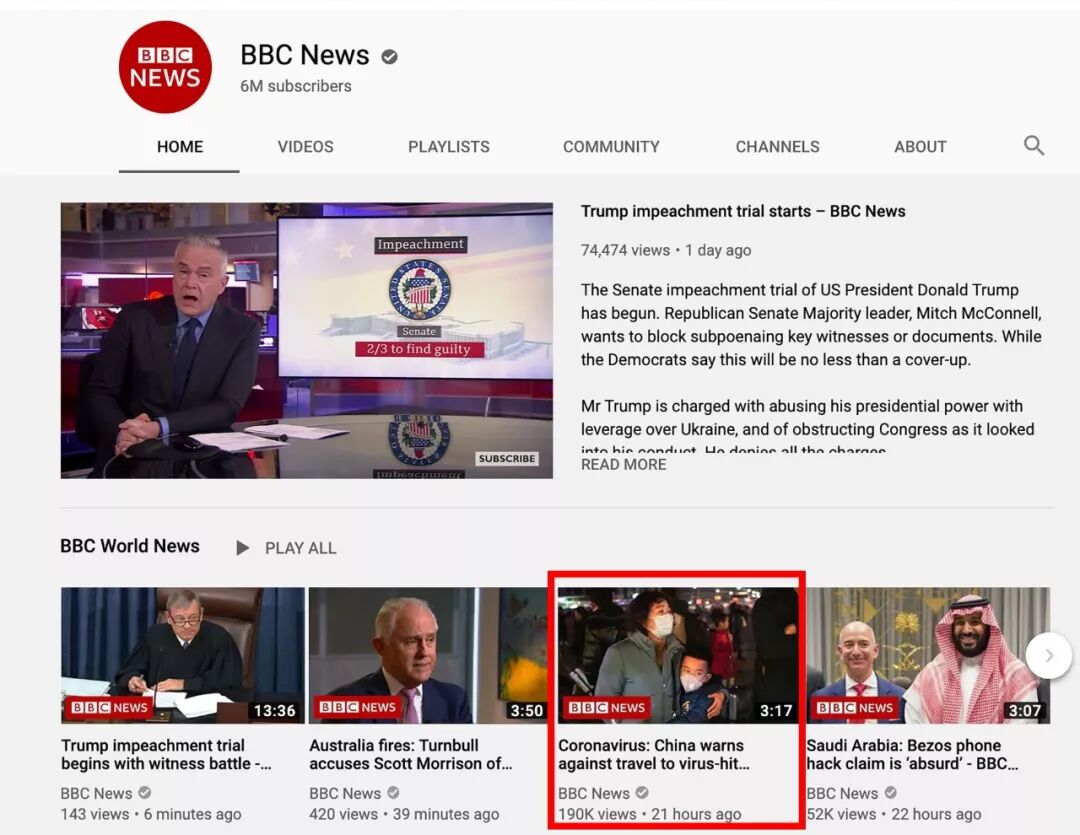Click BBC News channel name under Saudi Arabia video
Screen dimensions: 1080x835
click(842, 794)
